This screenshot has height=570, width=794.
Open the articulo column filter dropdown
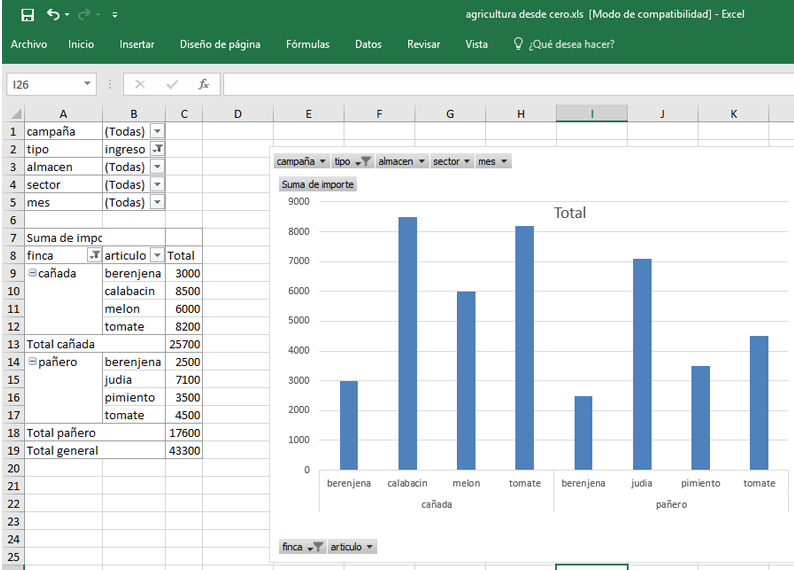pos(157,256)
